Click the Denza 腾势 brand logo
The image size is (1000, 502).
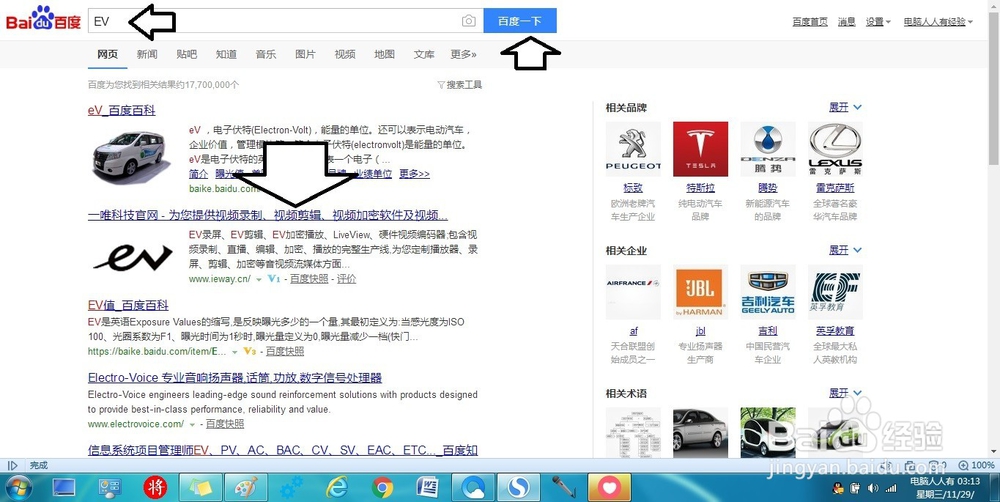tap(768, 149)
